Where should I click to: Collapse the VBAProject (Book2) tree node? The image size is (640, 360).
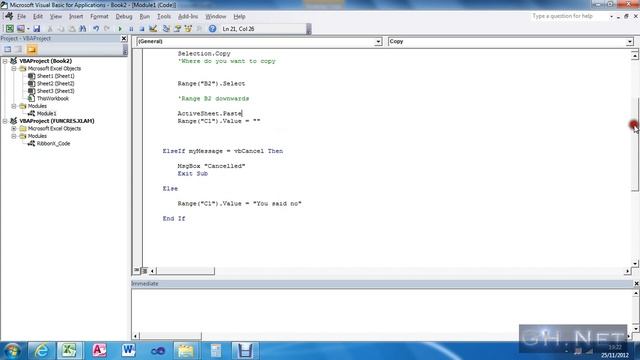coord(5,61)
